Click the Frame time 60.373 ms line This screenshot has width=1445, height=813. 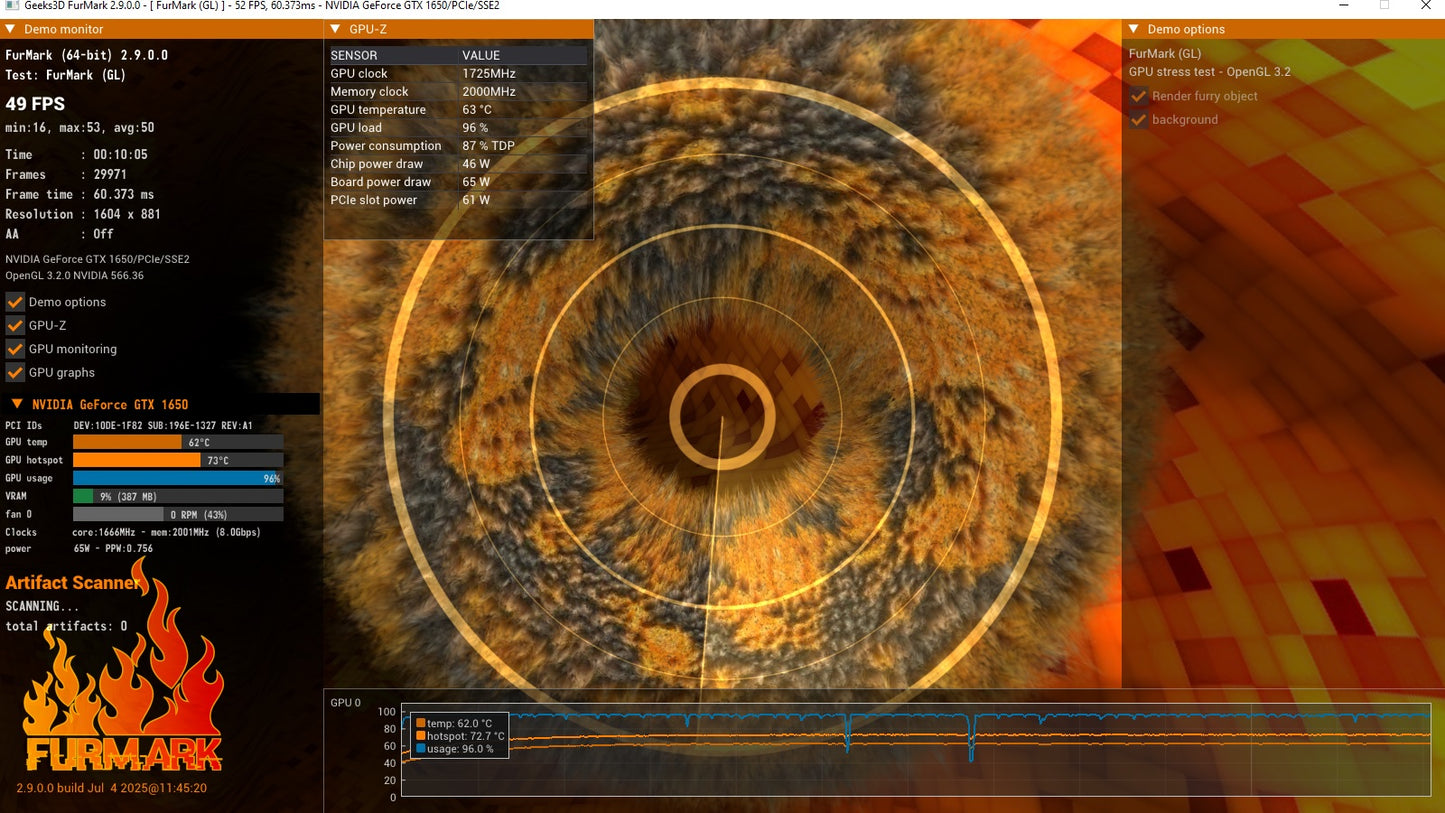(x=80, y=194)
